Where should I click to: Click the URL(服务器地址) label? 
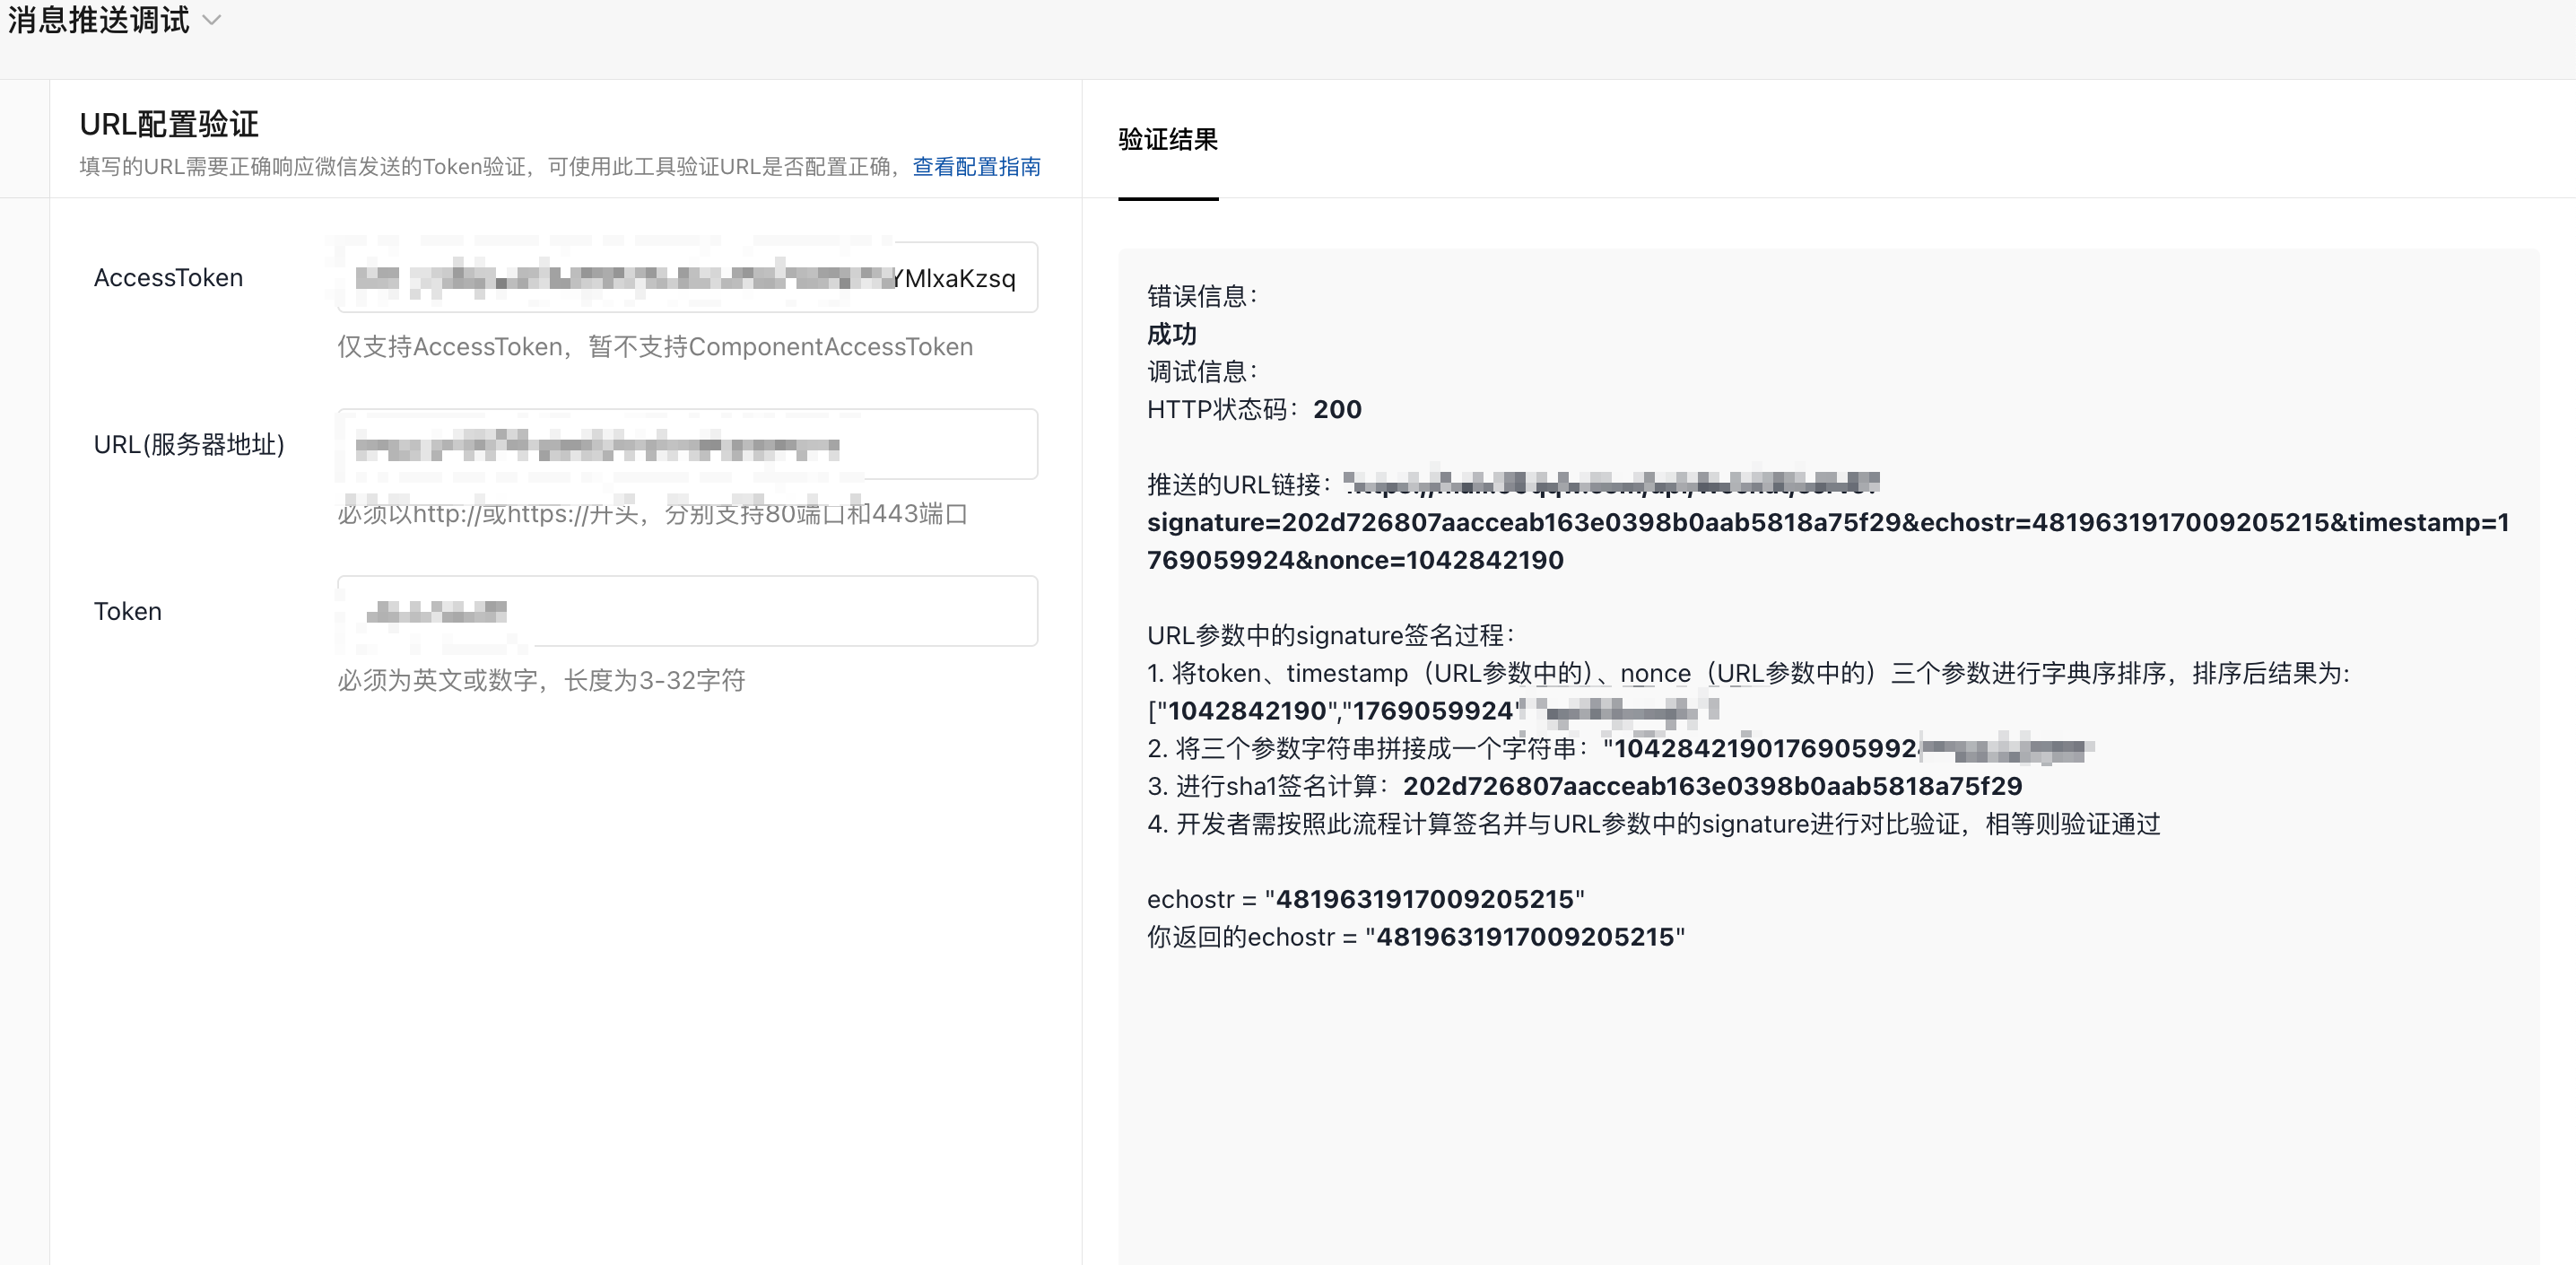tap(189, 444)
